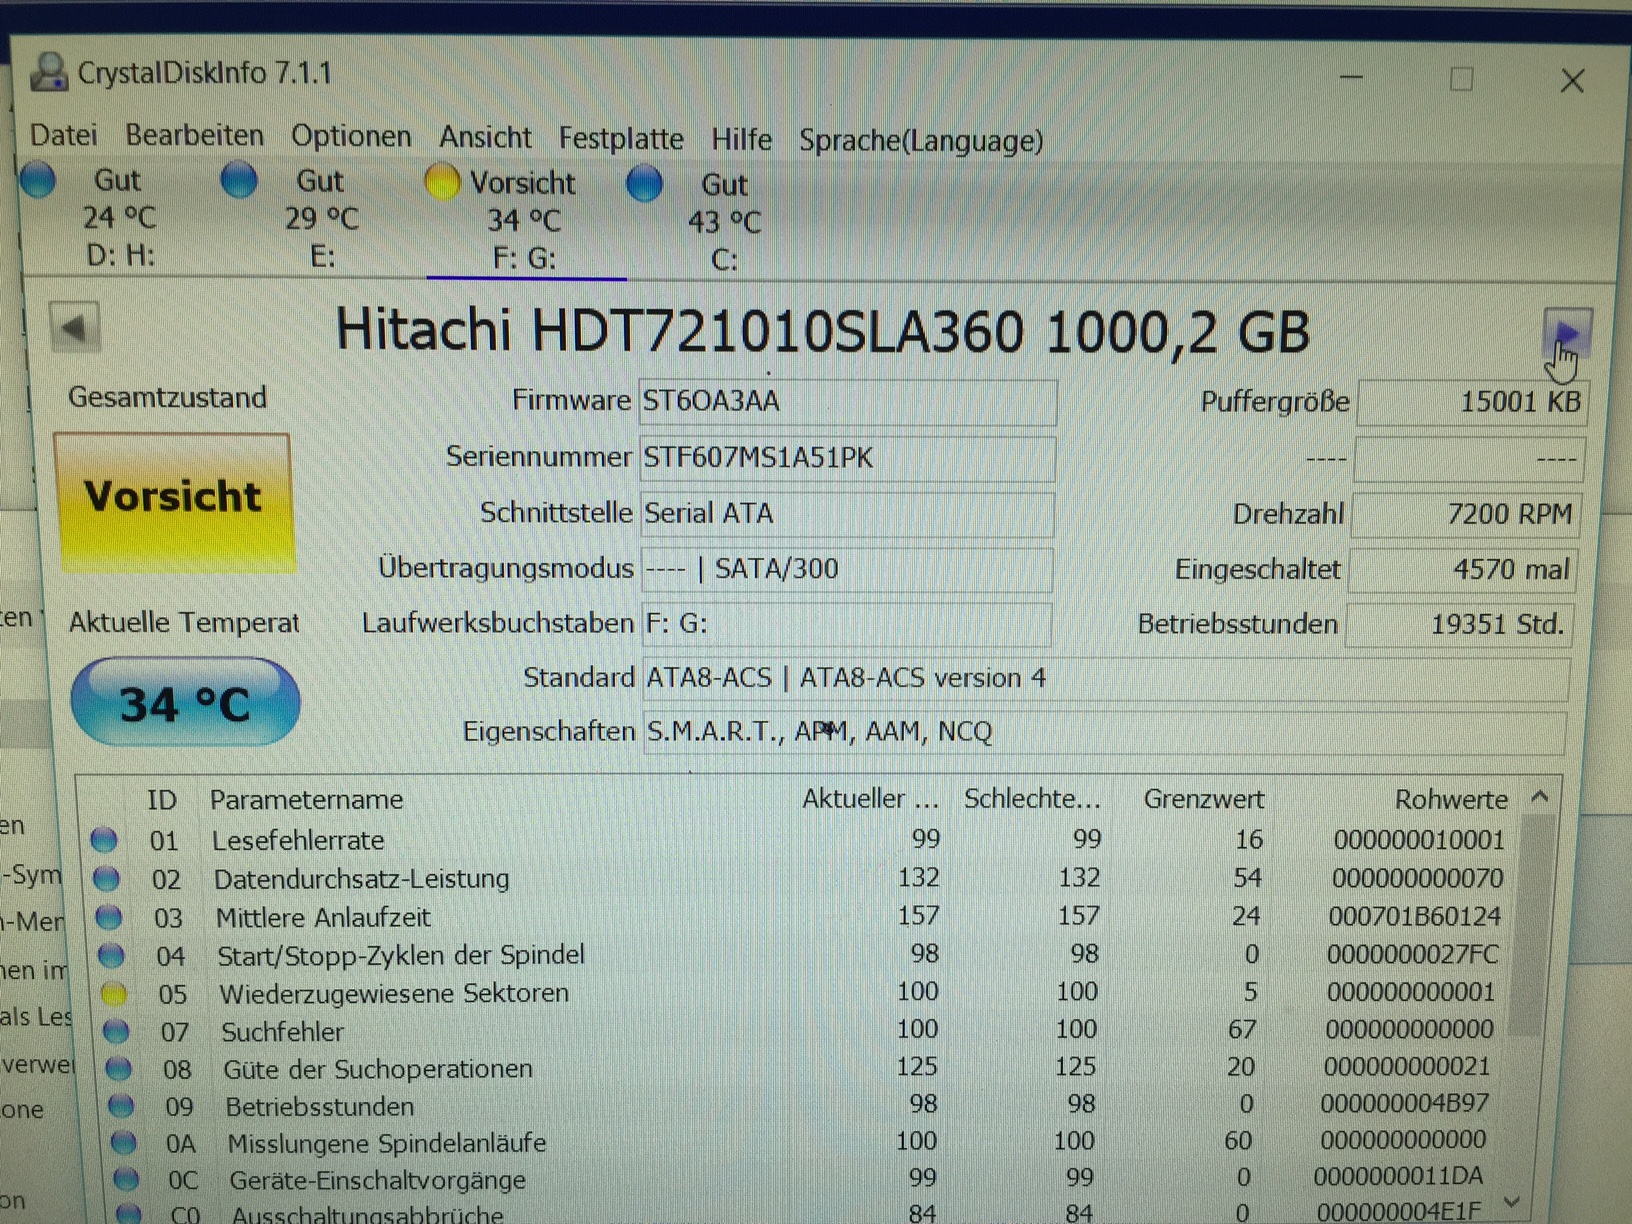This screenshot has width=1632, height=1224.
Task: Click the Schnittstelle field Serial ATA
Action: (x=847, y=513)
